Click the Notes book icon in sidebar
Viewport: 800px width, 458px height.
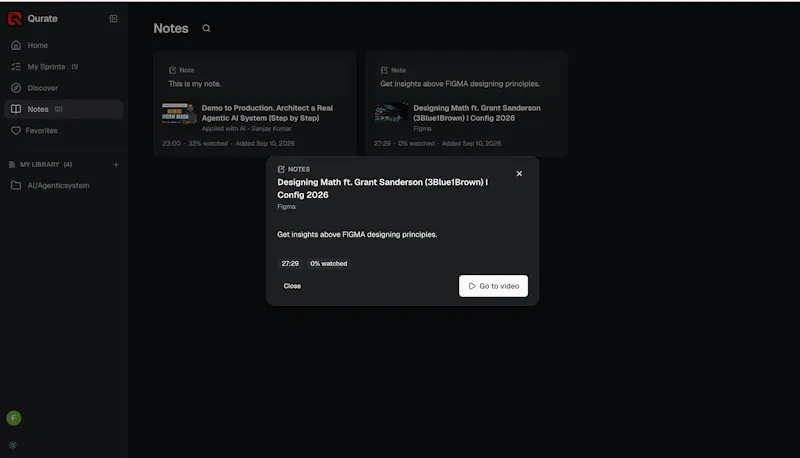click(16, 109)
